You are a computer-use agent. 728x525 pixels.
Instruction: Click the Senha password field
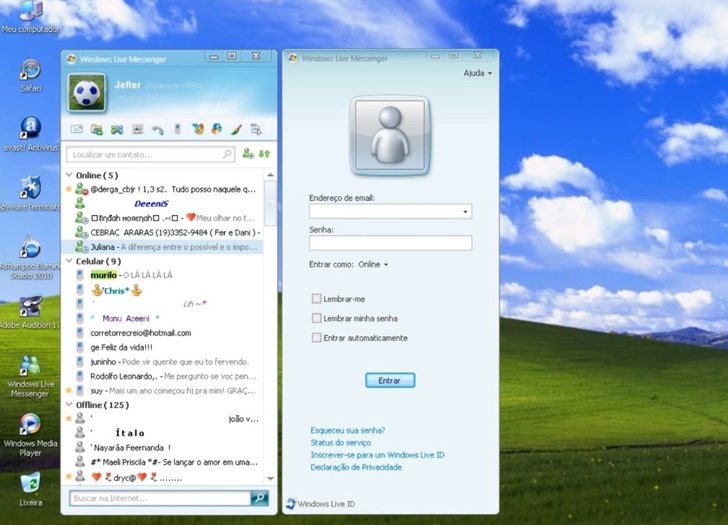[x=390, y=243]
